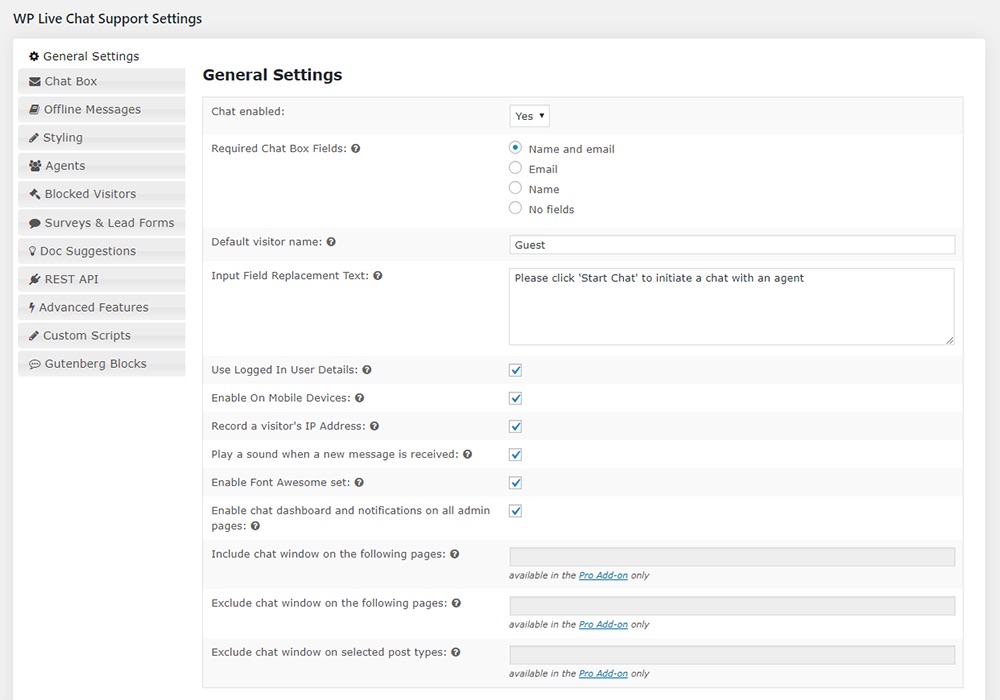Click help icon for Input Field Replacement Text

[378, 275]
